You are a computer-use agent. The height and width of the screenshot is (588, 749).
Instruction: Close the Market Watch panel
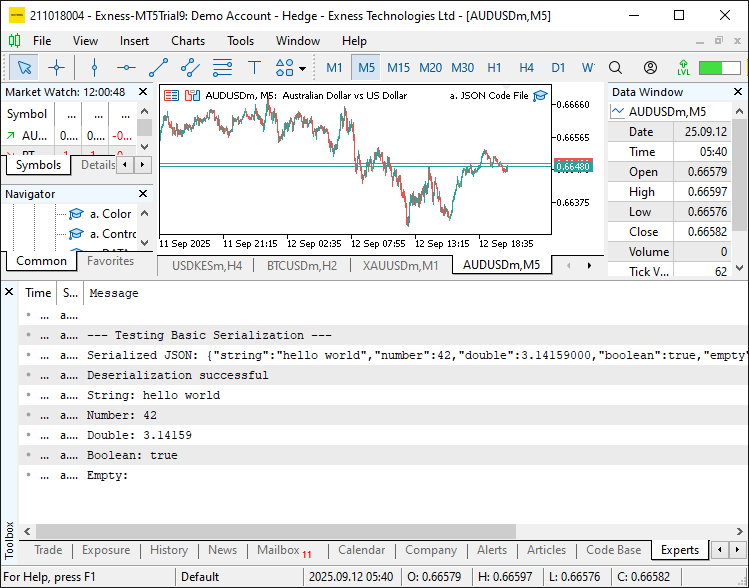pos(143,92)
